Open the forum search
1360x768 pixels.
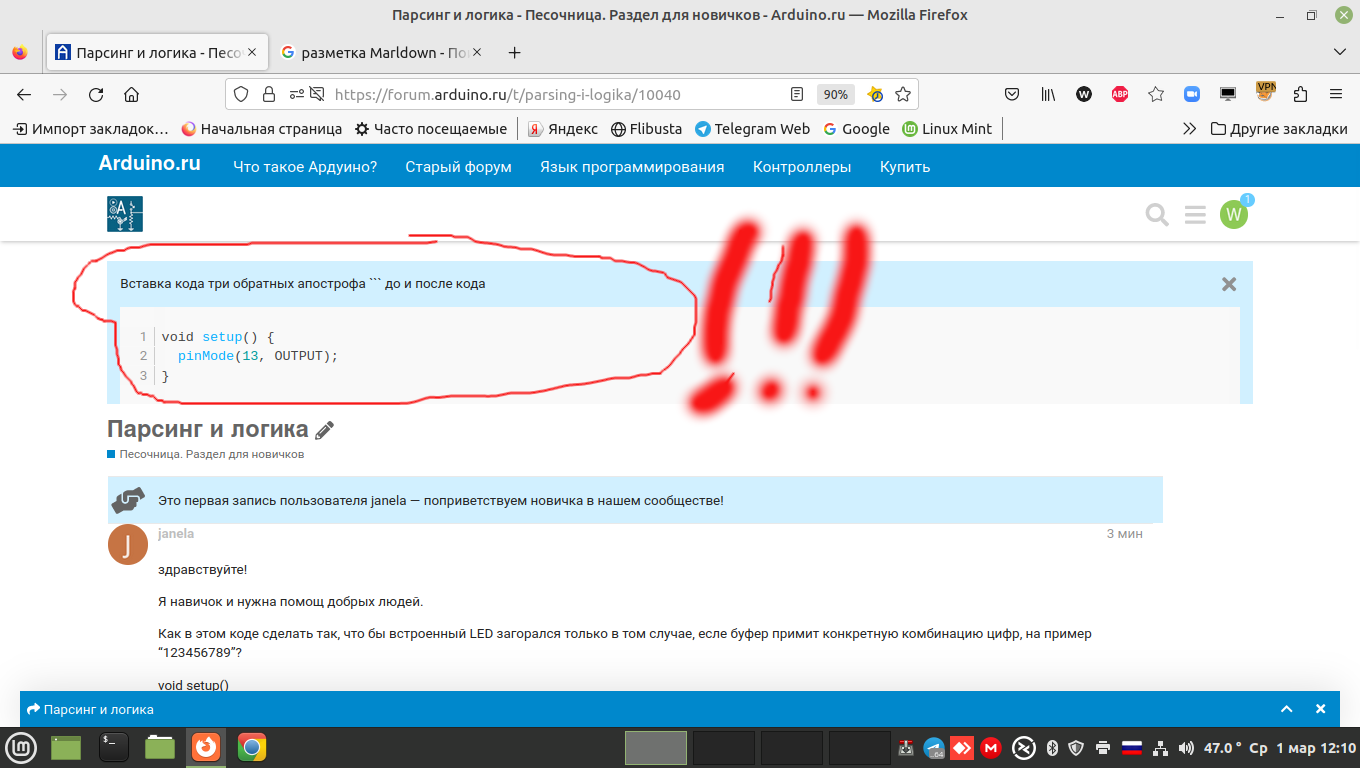click(x=1157, y=215)
